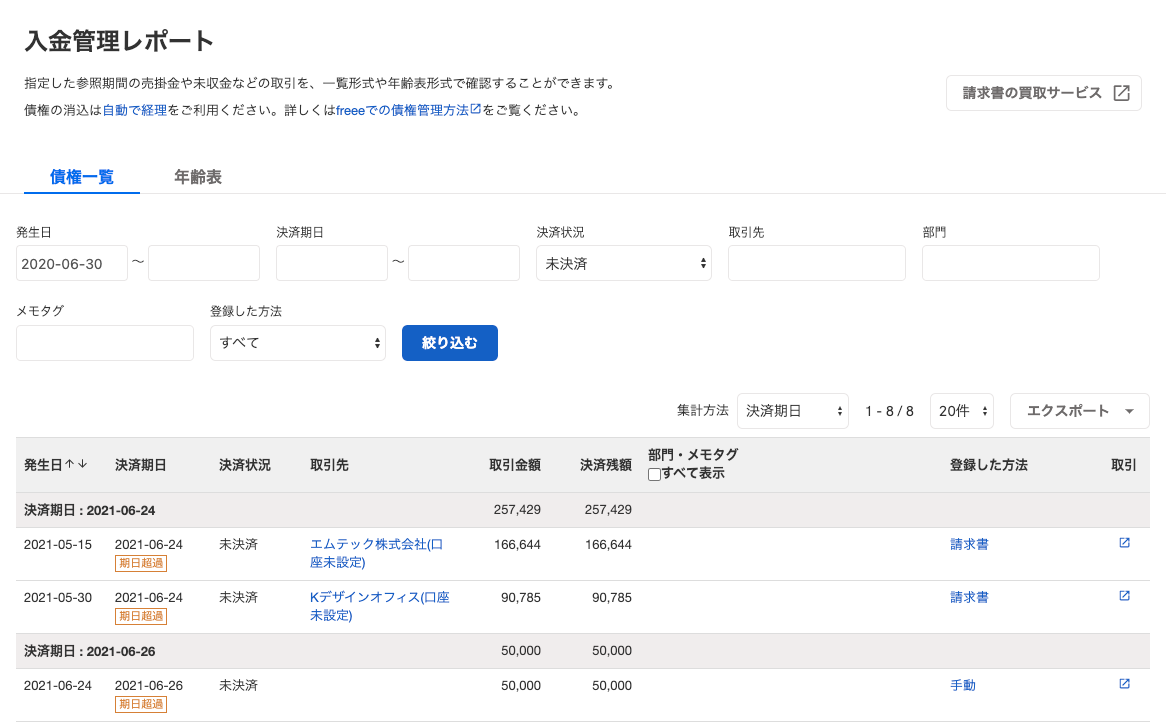Sort by 発生日 arrows in header
Screen dimensions: 1166x722
76,464
